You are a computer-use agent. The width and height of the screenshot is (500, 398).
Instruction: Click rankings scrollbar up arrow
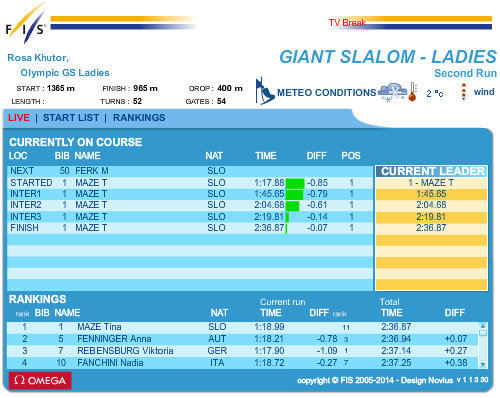483,325
